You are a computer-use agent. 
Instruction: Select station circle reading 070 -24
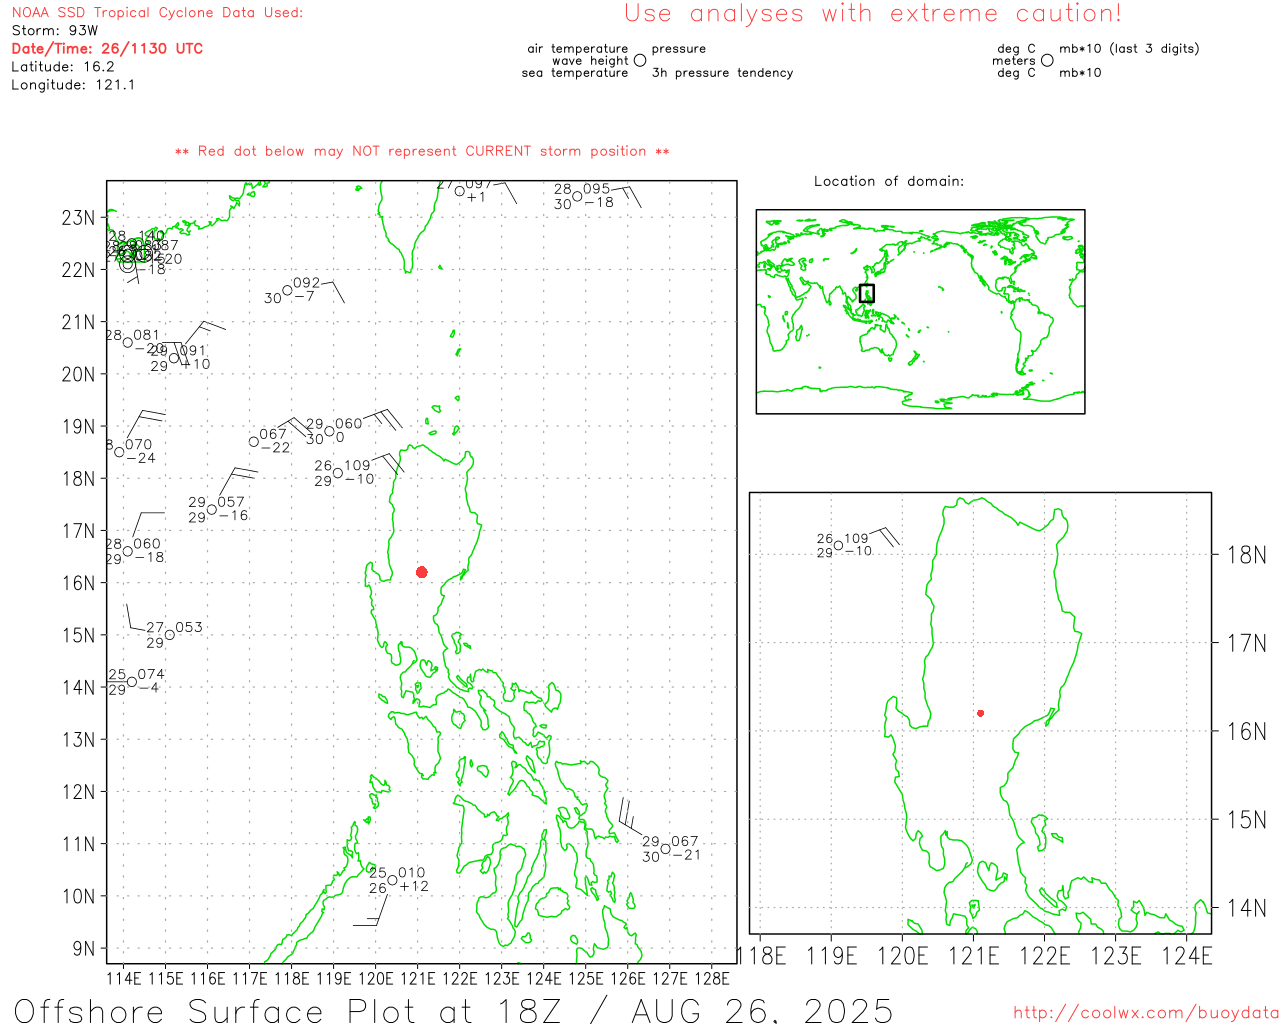click(x=119, y=452)
